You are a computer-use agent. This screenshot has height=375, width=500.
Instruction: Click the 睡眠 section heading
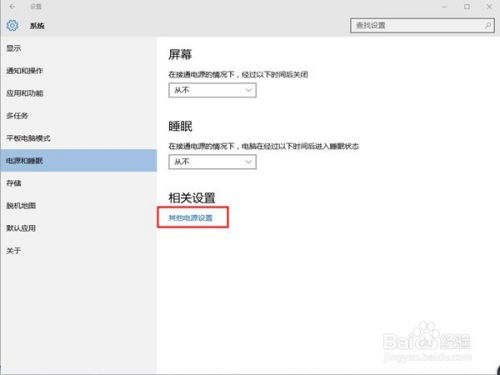click(x=180, y=126)
